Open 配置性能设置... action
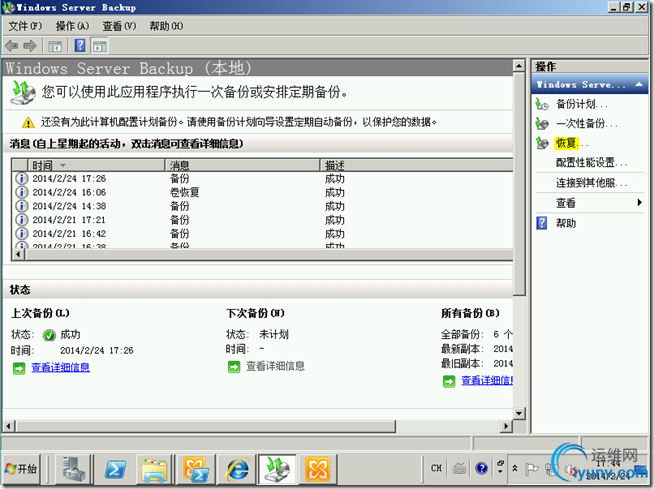 point(591,163)
